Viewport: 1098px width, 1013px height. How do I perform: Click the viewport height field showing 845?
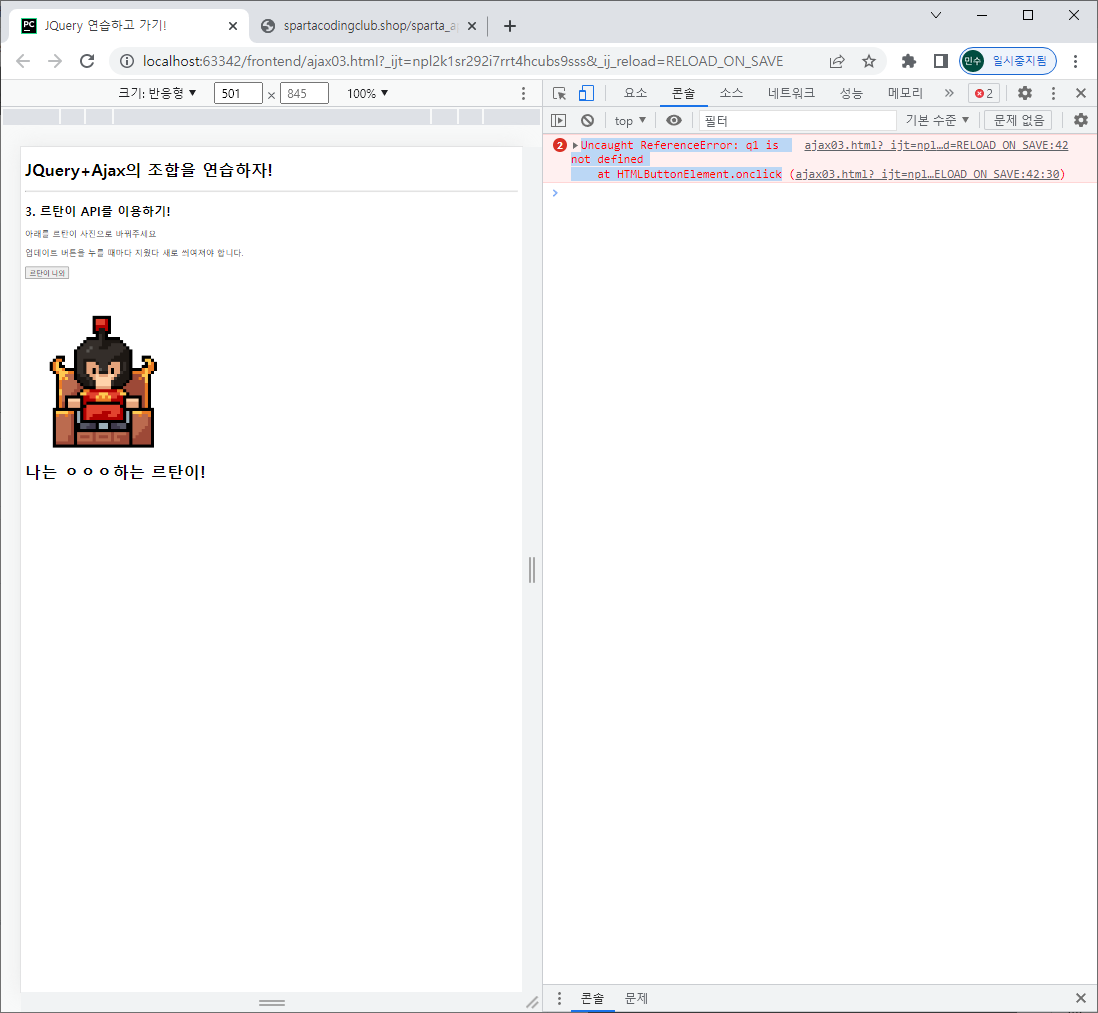tap(304, 94)
